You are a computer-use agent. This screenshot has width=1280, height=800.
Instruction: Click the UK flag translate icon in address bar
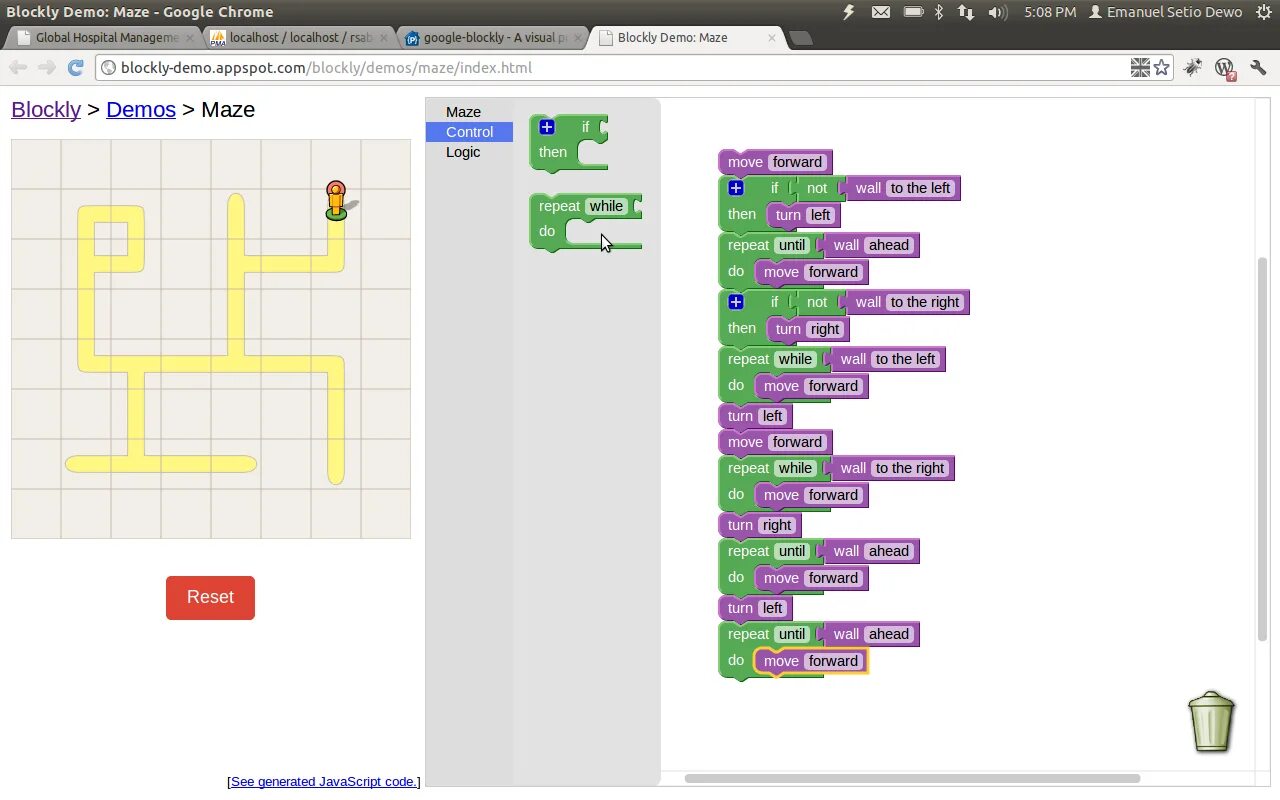pyautogui.click(x=1140, y=67)
